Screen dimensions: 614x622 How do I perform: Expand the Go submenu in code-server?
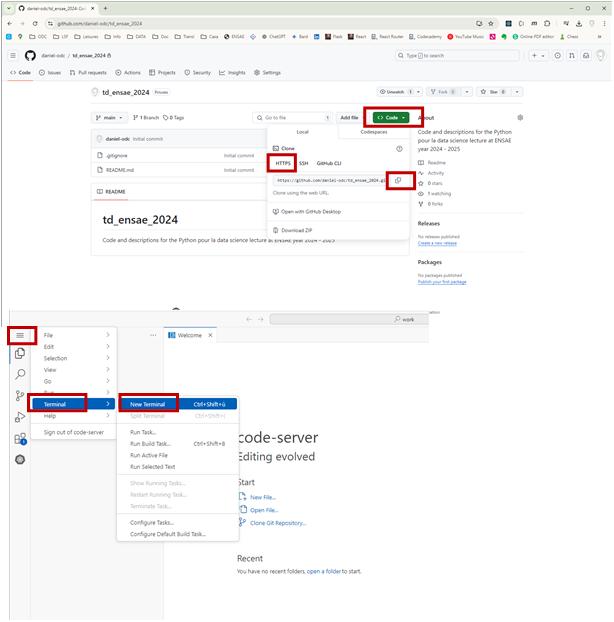pos(74,381)
